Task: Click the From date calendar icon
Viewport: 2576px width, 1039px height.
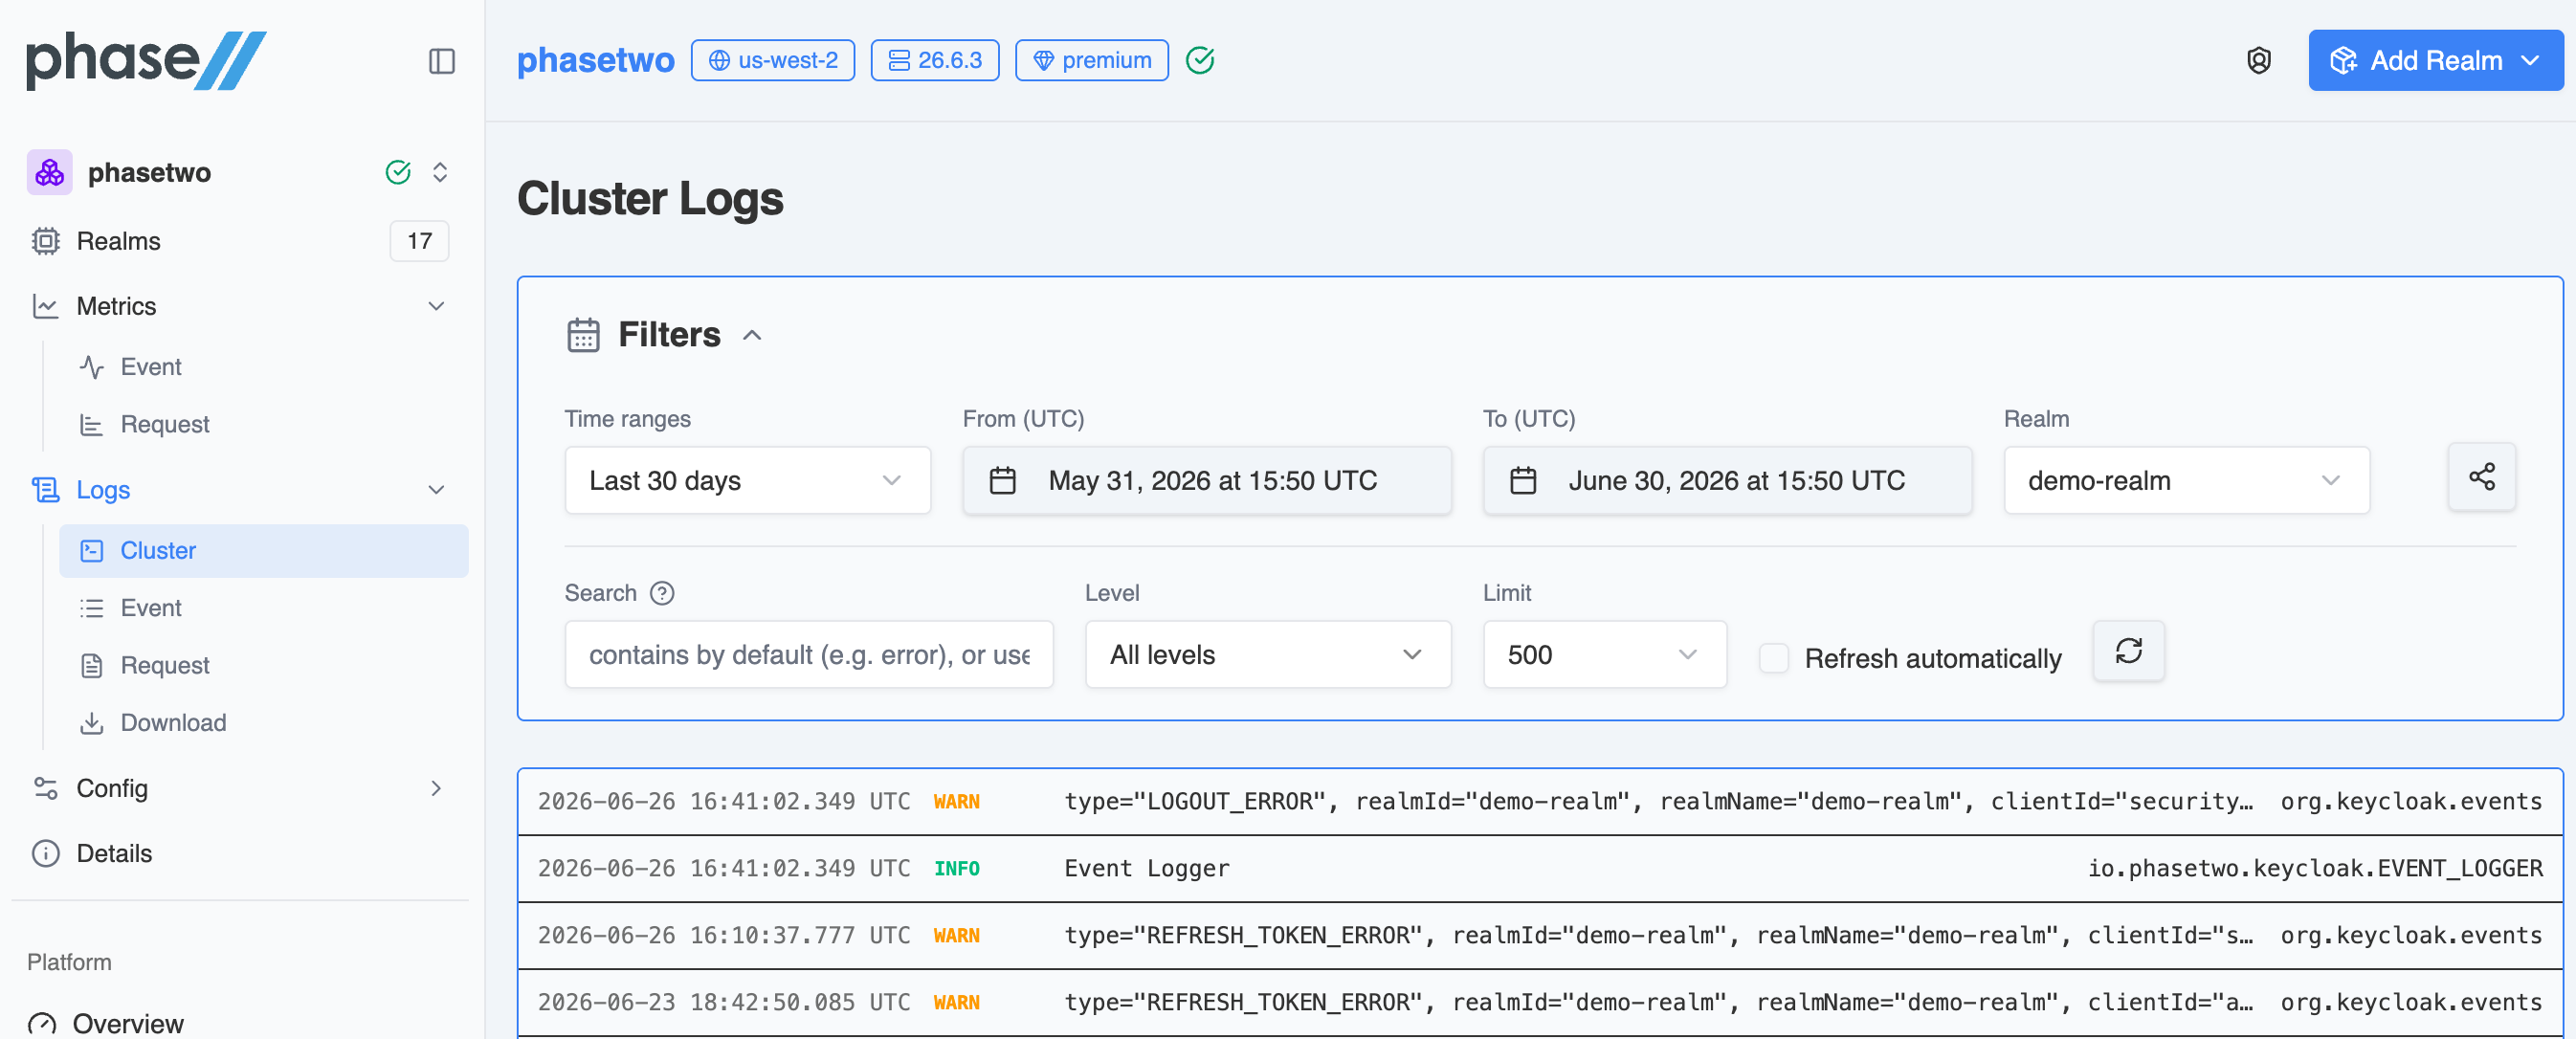Action: (1002, 480)
